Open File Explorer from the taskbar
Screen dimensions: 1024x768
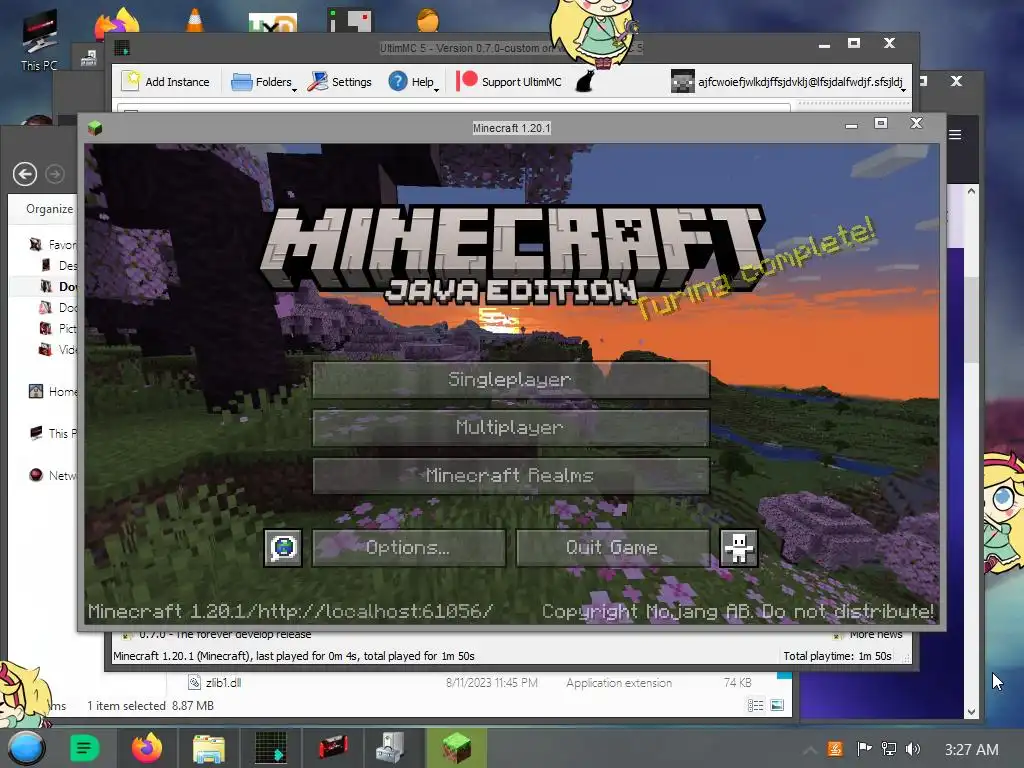pyautogui.click(x=209, y=748)
